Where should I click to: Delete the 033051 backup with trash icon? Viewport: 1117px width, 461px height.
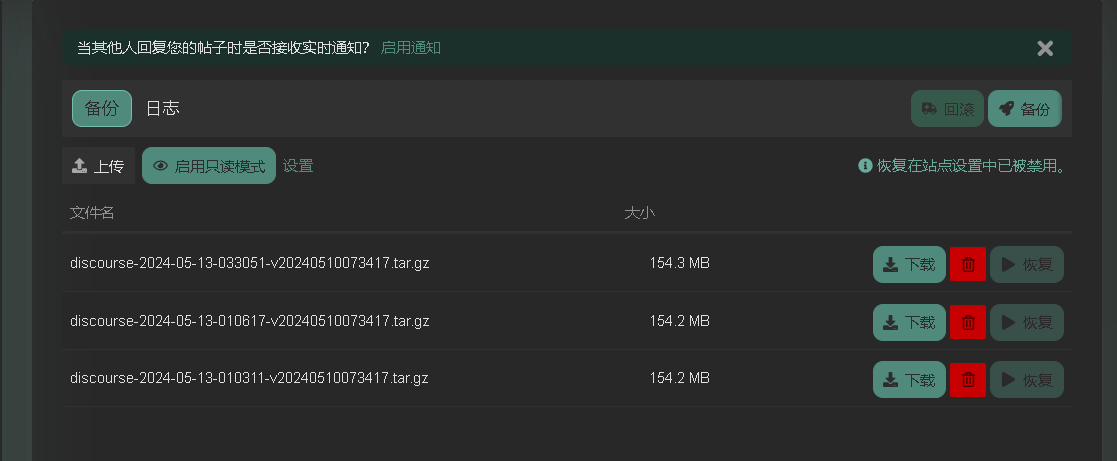(x=967, y=264)
